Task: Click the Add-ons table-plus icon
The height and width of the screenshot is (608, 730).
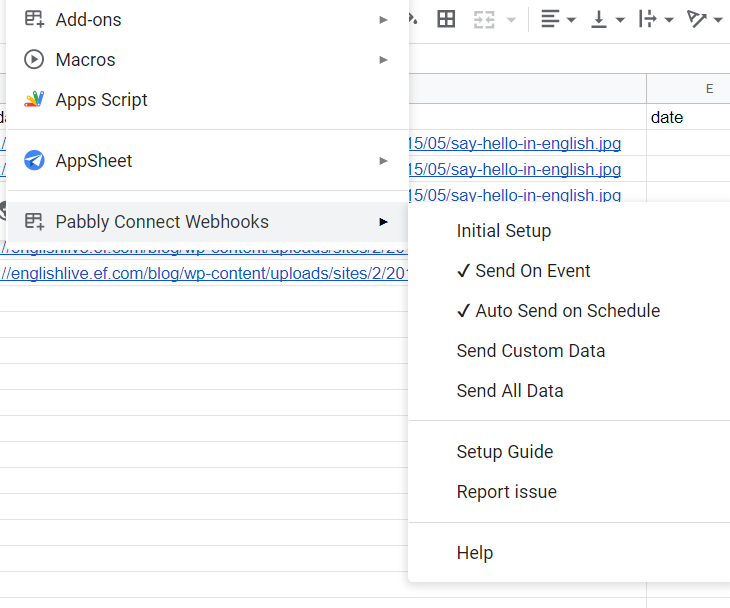Action: point(34,20)
